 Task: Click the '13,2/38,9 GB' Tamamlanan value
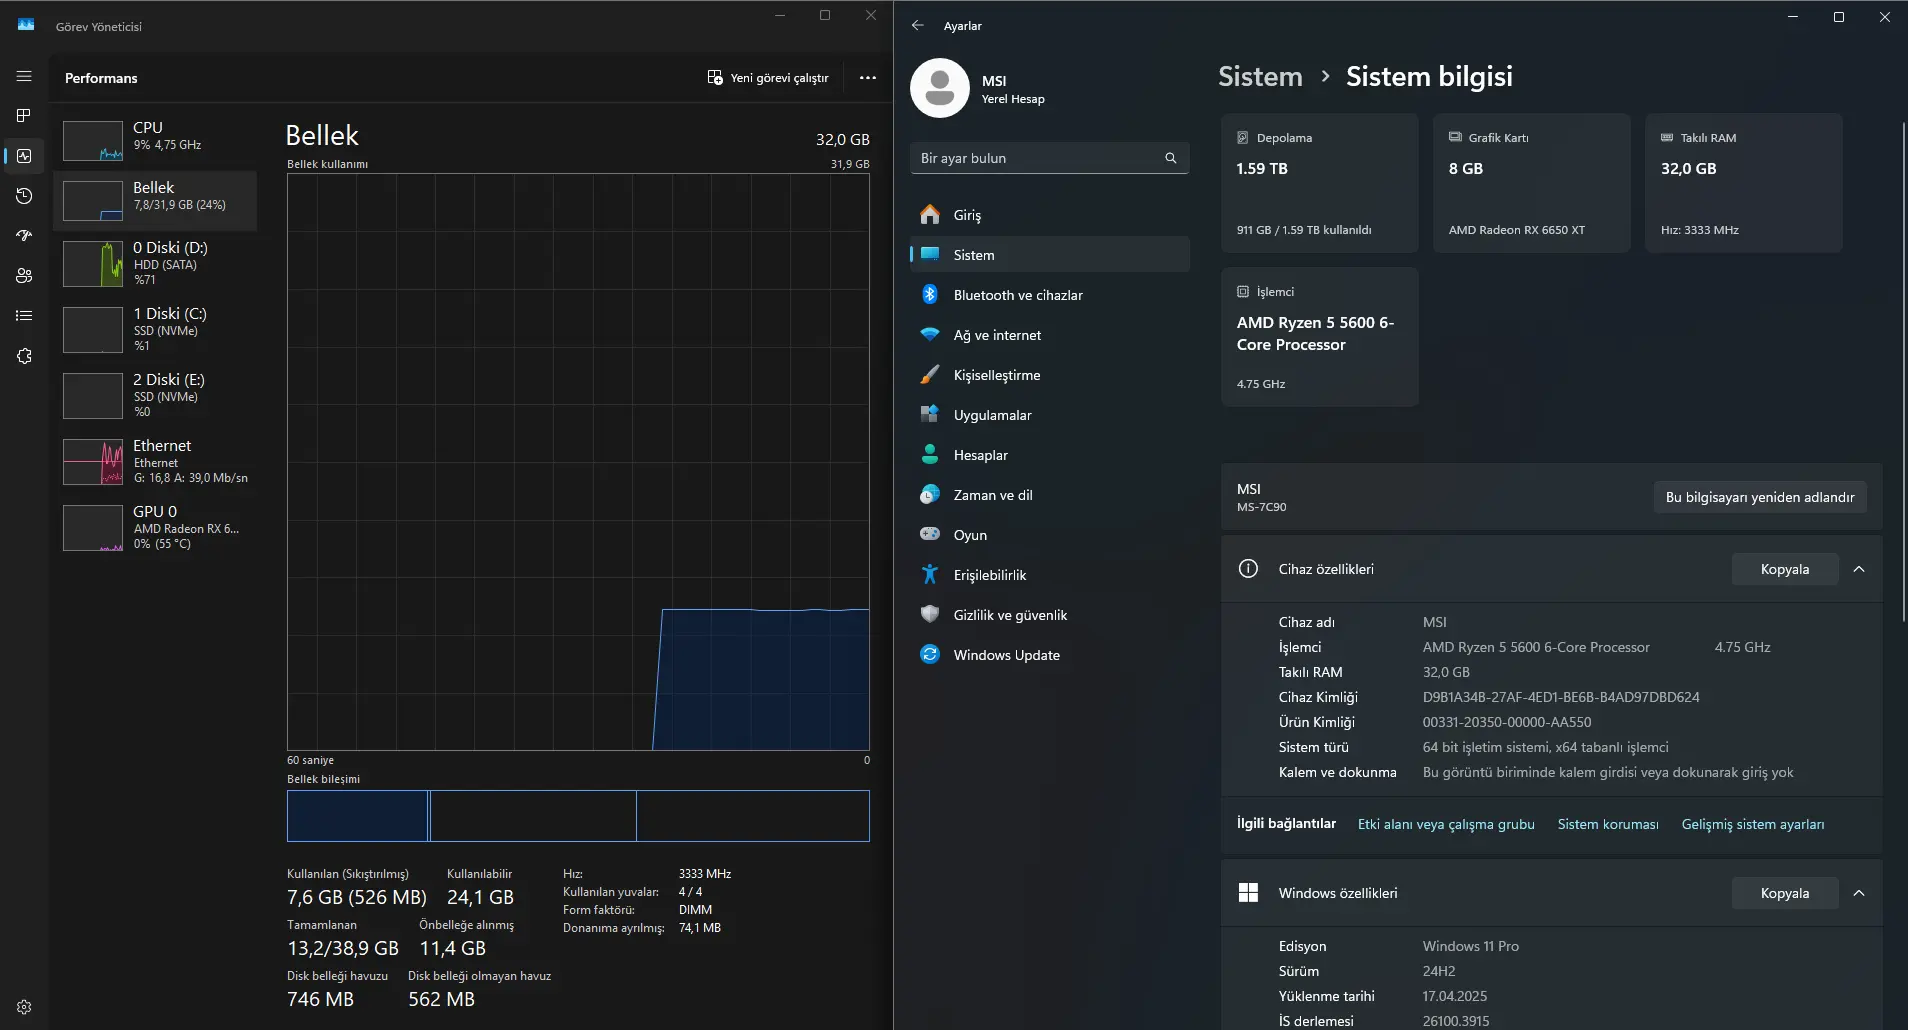[x=343, y=948]
